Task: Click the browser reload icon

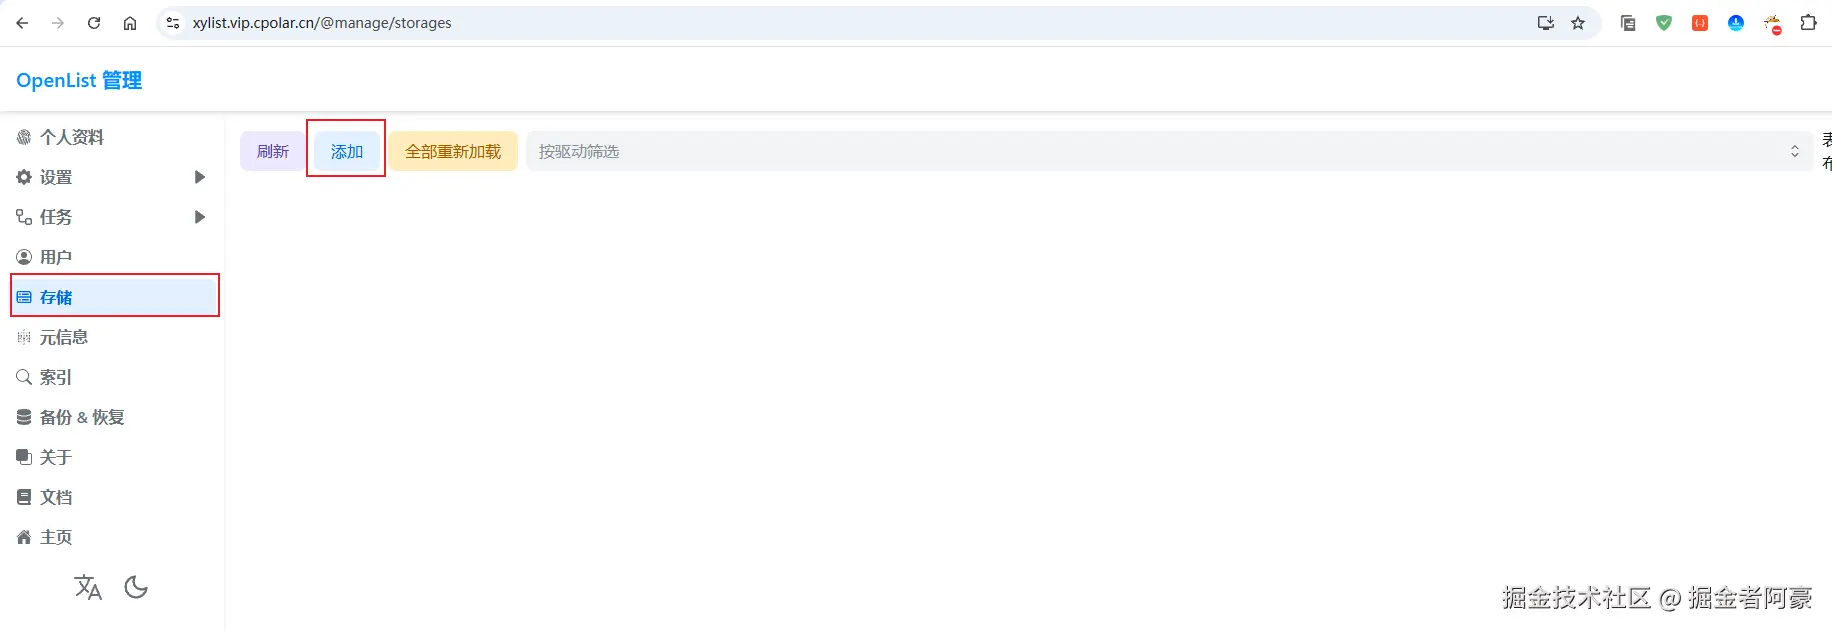Action: (x=94, y=23)
